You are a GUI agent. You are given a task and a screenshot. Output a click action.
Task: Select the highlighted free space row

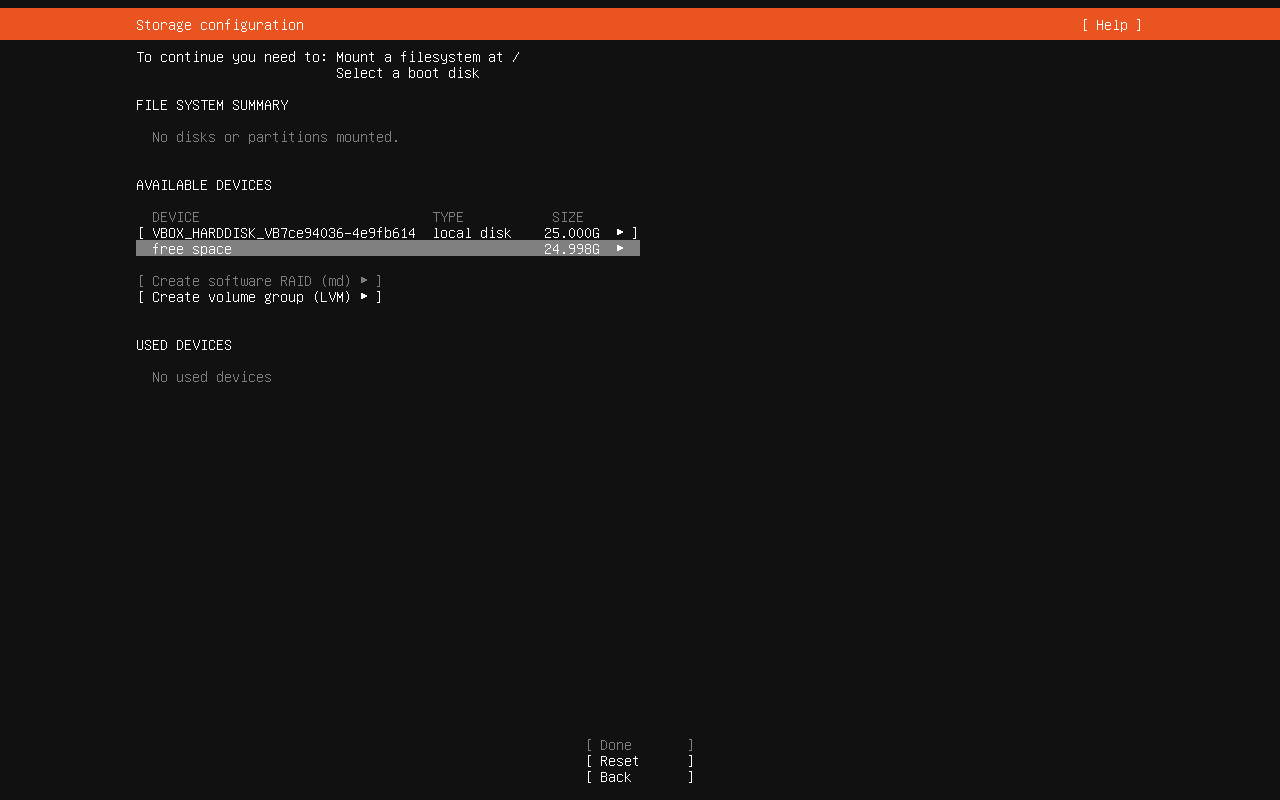387,249
